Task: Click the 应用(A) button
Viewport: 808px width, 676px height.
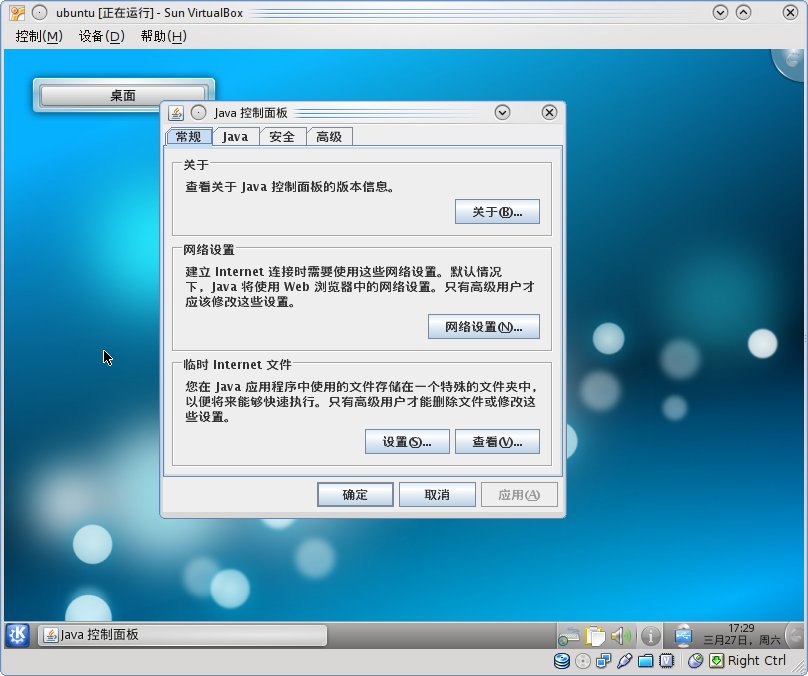Action: coord(519,495)
